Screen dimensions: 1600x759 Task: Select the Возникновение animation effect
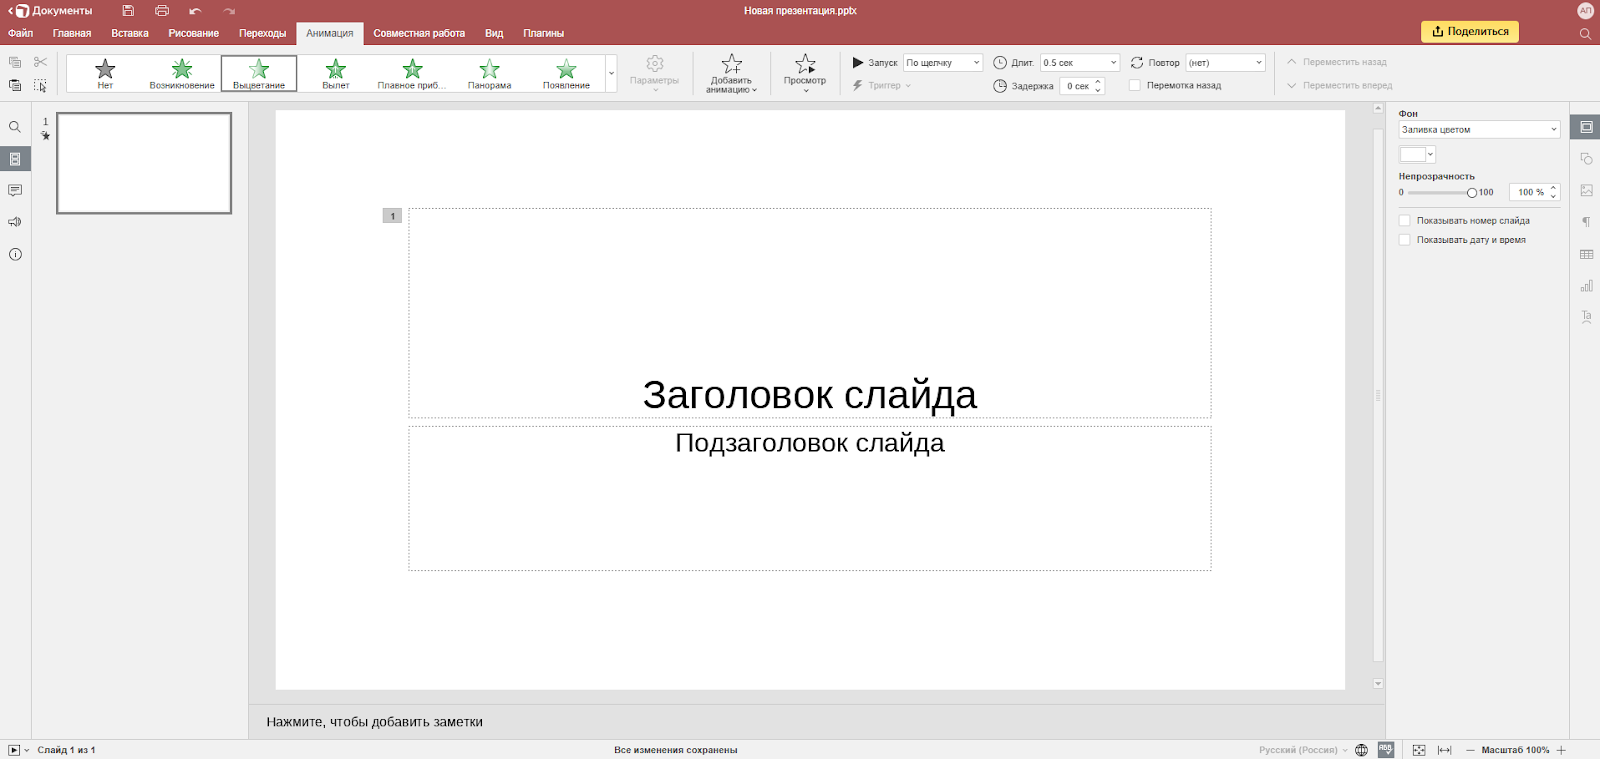(x=182, y=73)
